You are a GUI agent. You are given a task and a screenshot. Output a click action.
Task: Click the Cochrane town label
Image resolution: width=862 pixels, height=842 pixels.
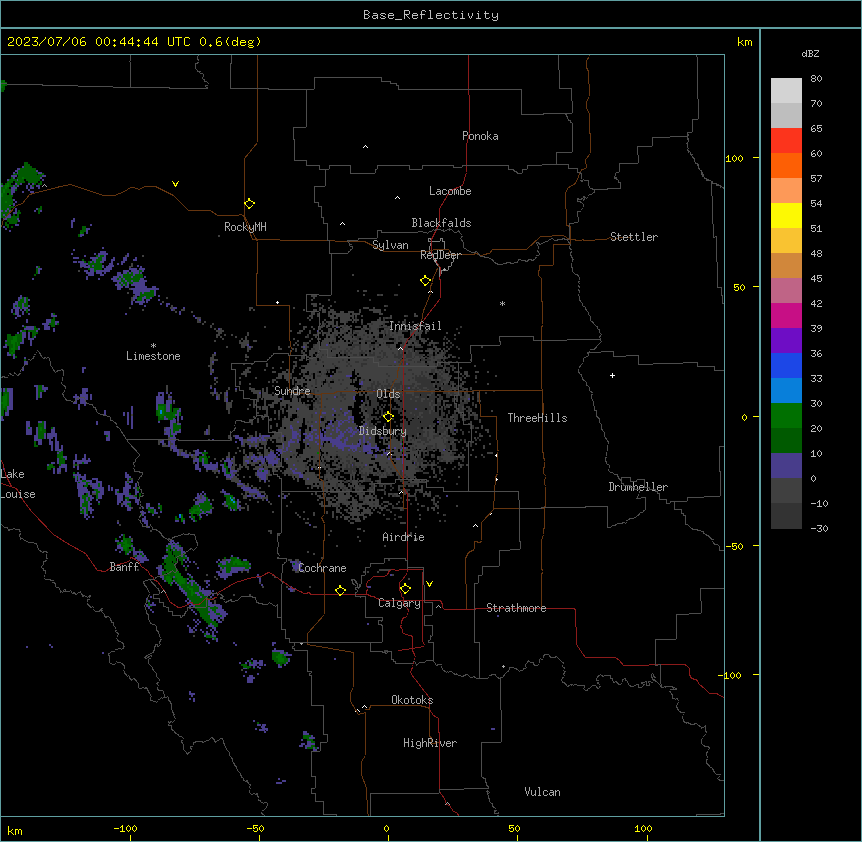click(322, 568)
